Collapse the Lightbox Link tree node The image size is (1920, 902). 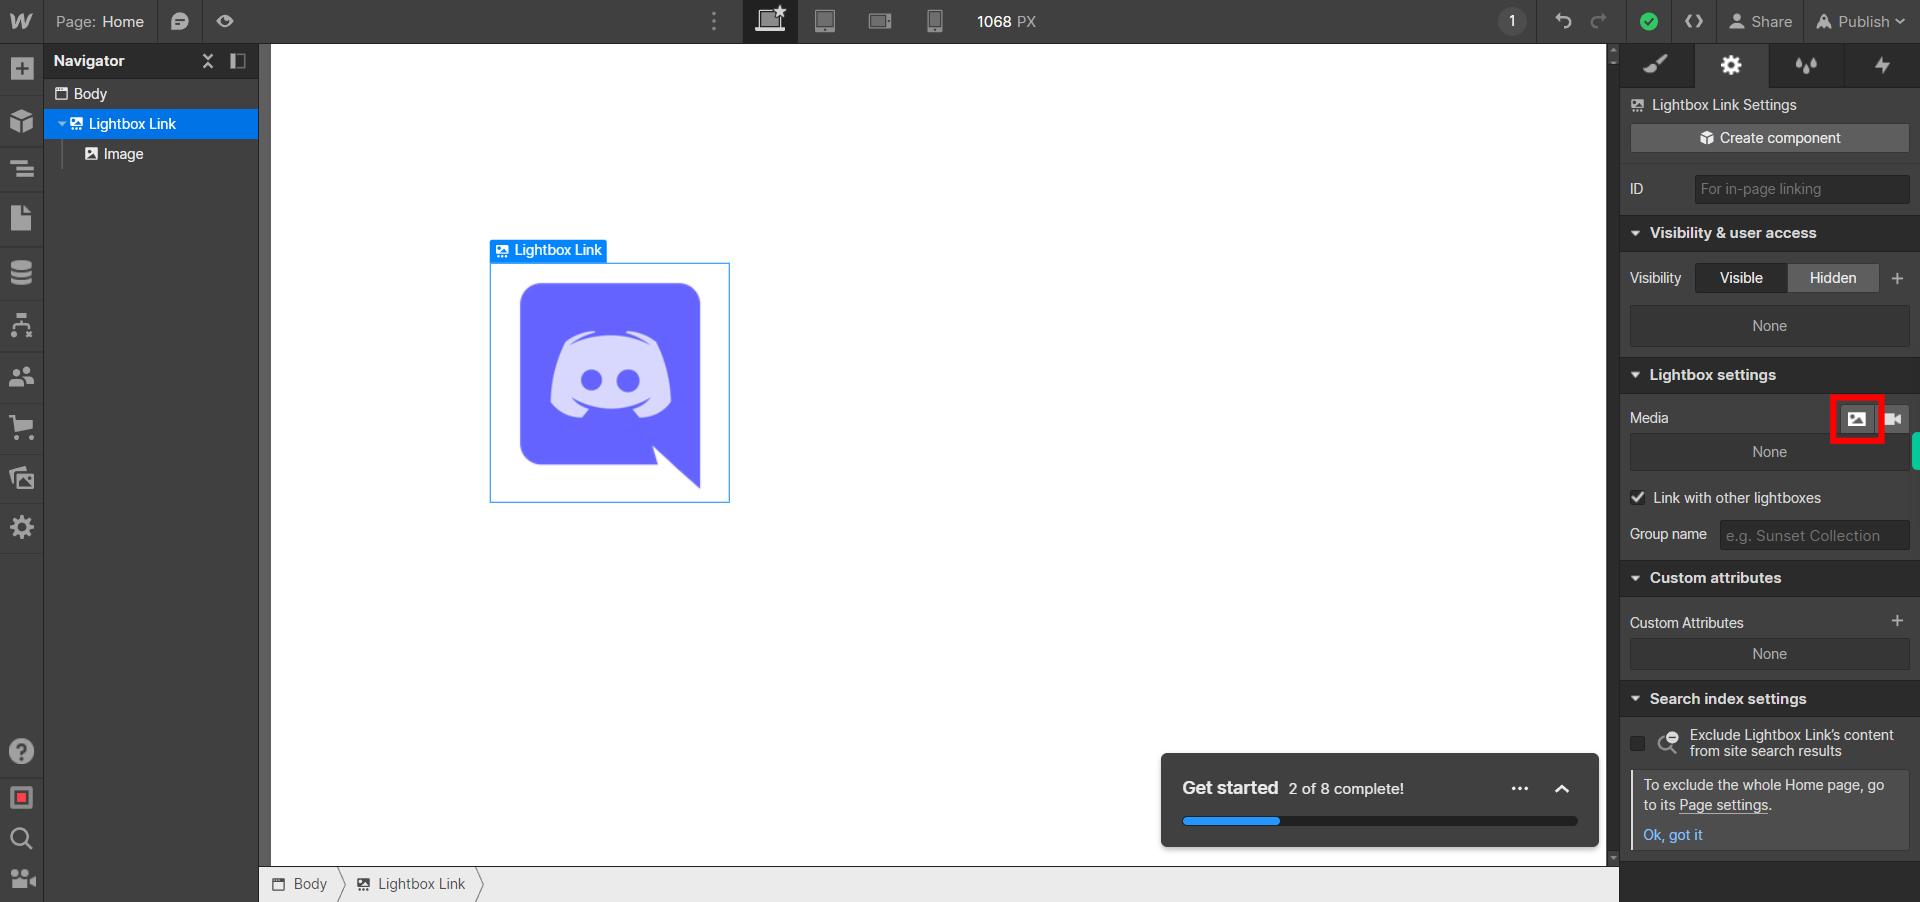click(62, 124)
